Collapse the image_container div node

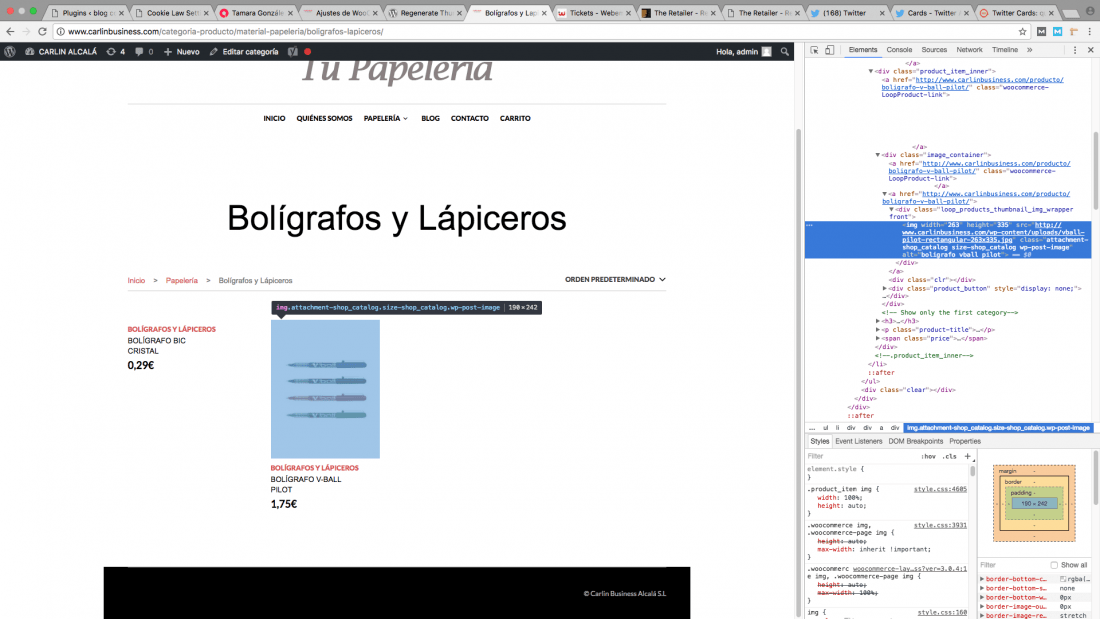pos(878,155)
